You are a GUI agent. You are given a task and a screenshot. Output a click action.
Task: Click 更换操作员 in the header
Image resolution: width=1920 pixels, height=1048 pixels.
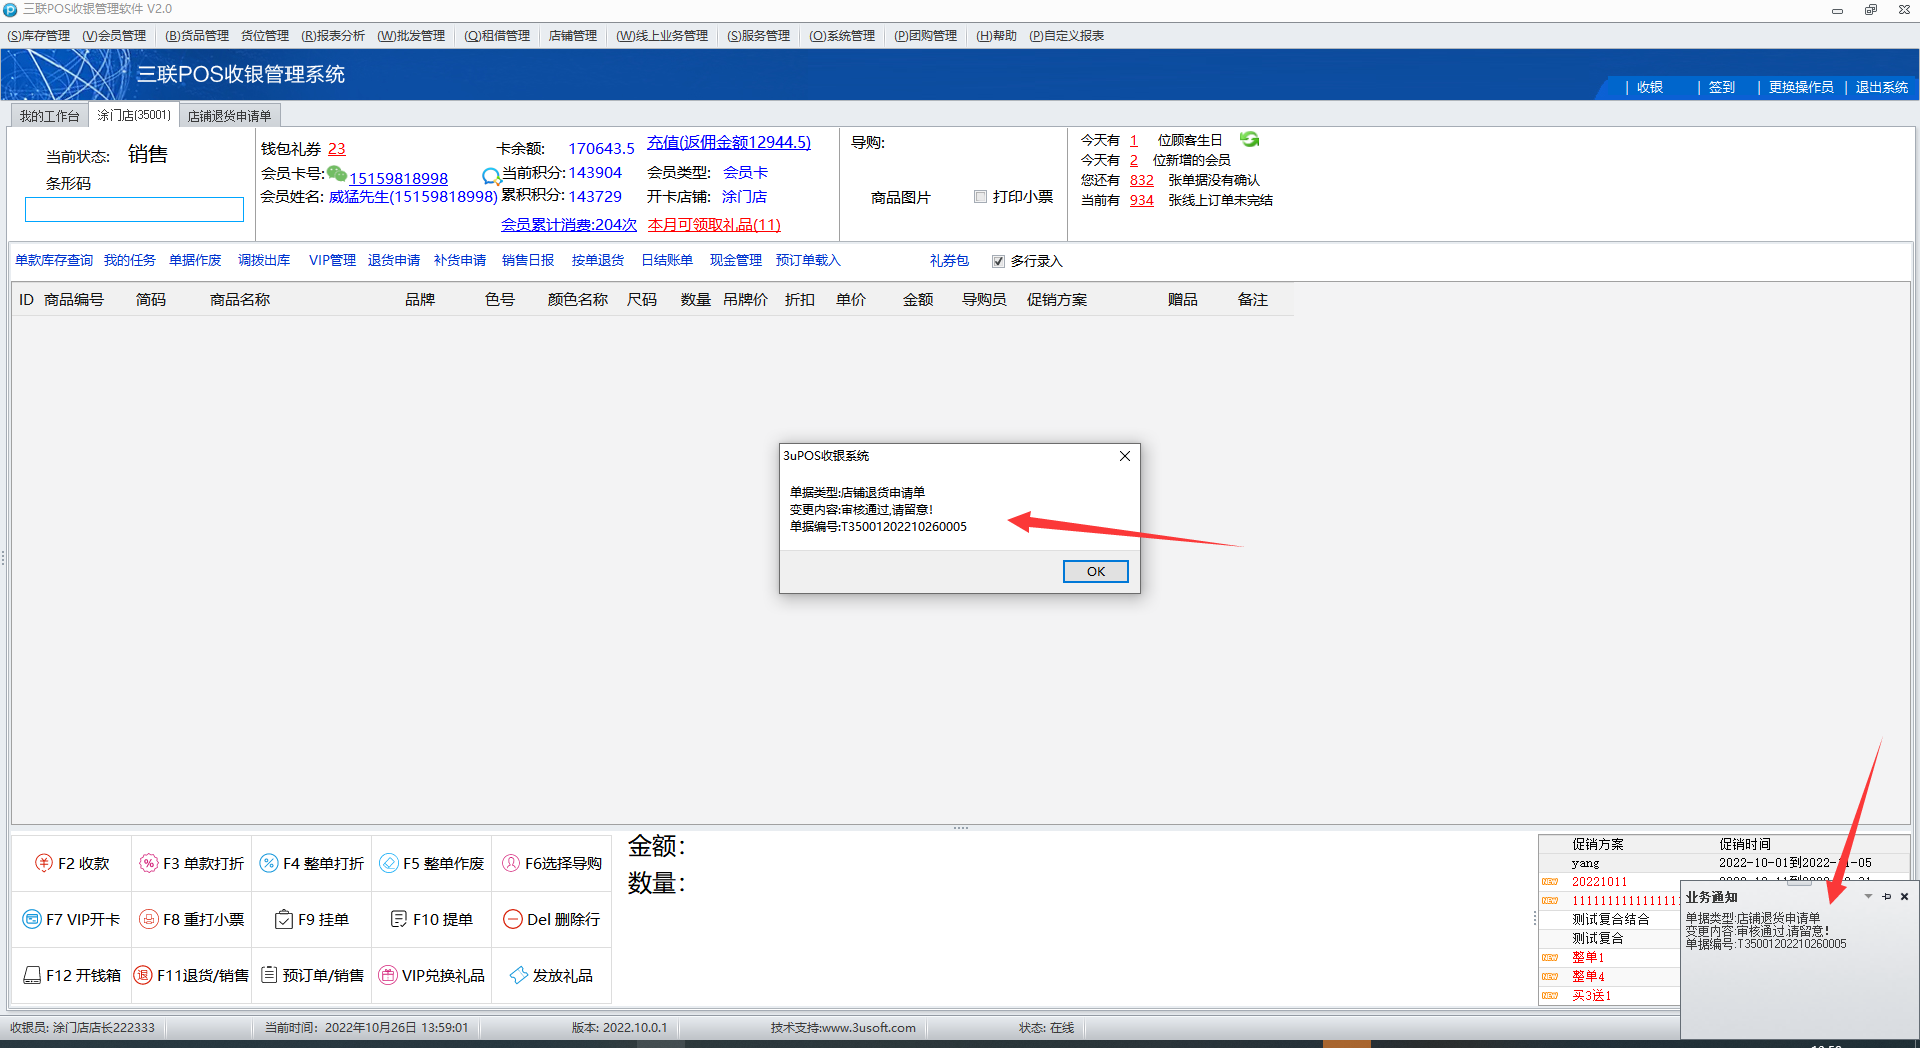pos(1801,87)
